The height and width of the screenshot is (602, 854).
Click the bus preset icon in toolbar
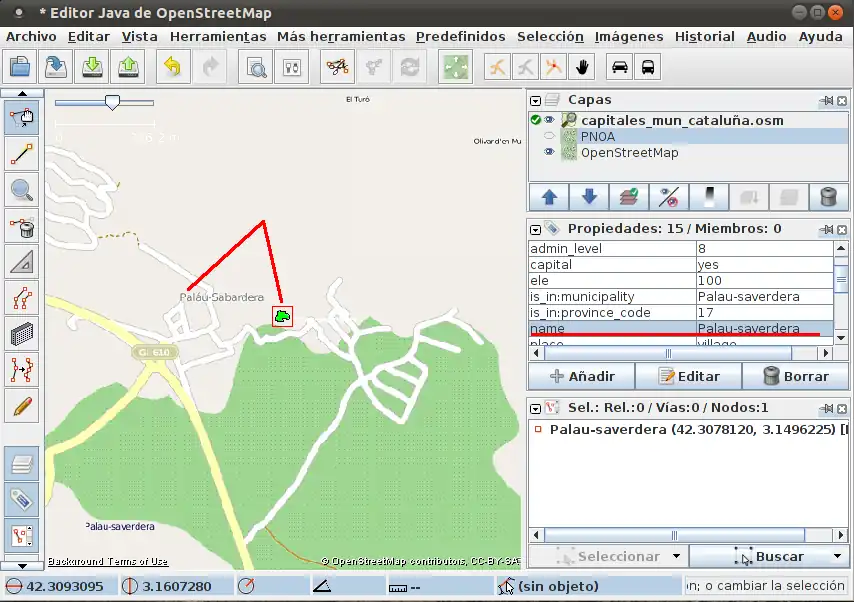648,67
